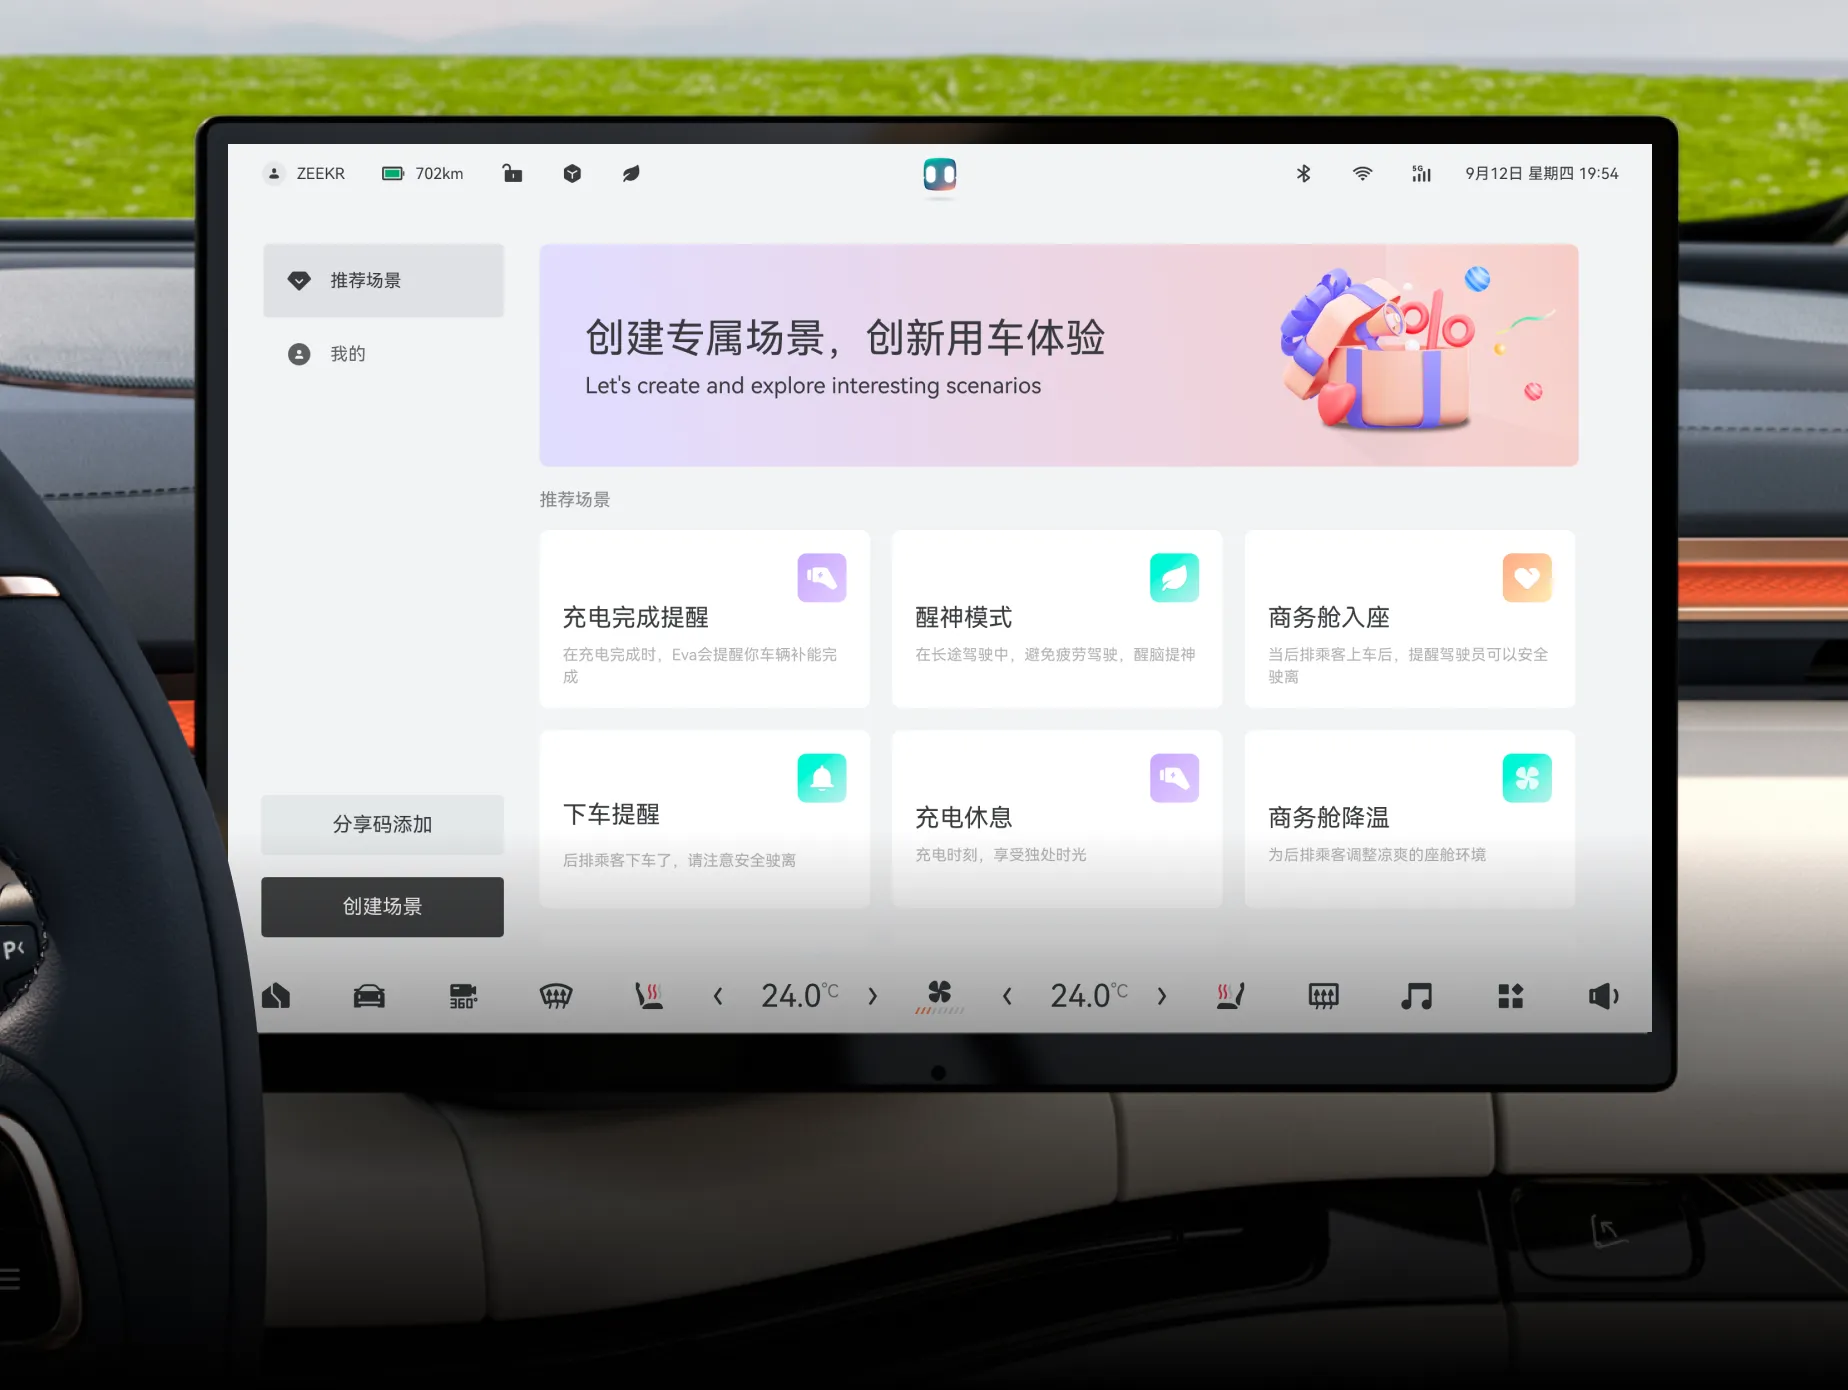Open the climate fan control
This screenshot has width=1848, height=1390.
(x=940, y=996)
